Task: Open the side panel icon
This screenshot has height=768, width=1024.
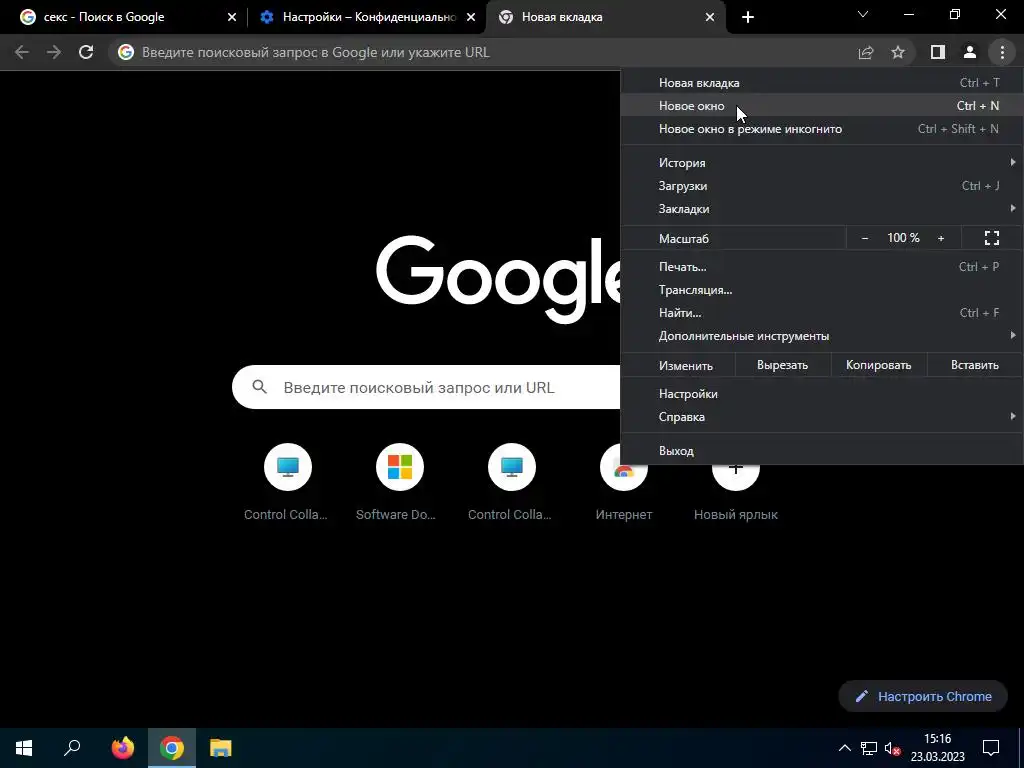Action: coord(938,52)
